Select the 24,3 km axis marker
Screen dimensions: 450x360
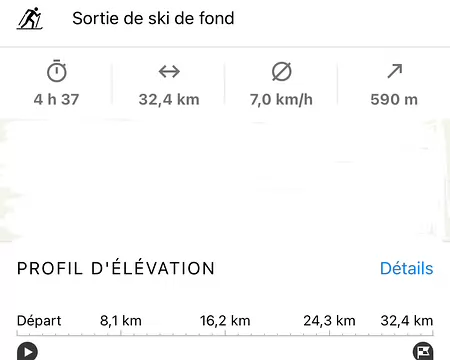pos(329,321)
